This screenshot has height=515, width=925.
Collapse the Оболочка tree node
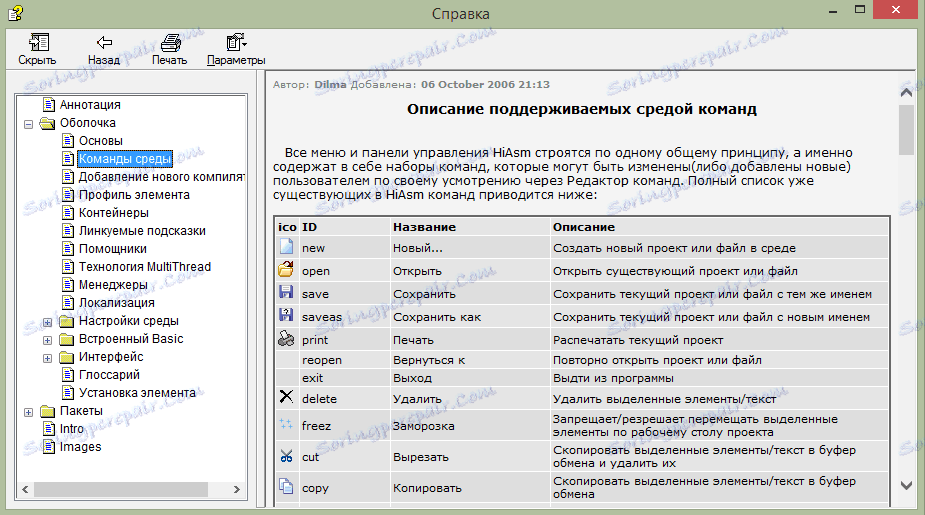point(28,124)
